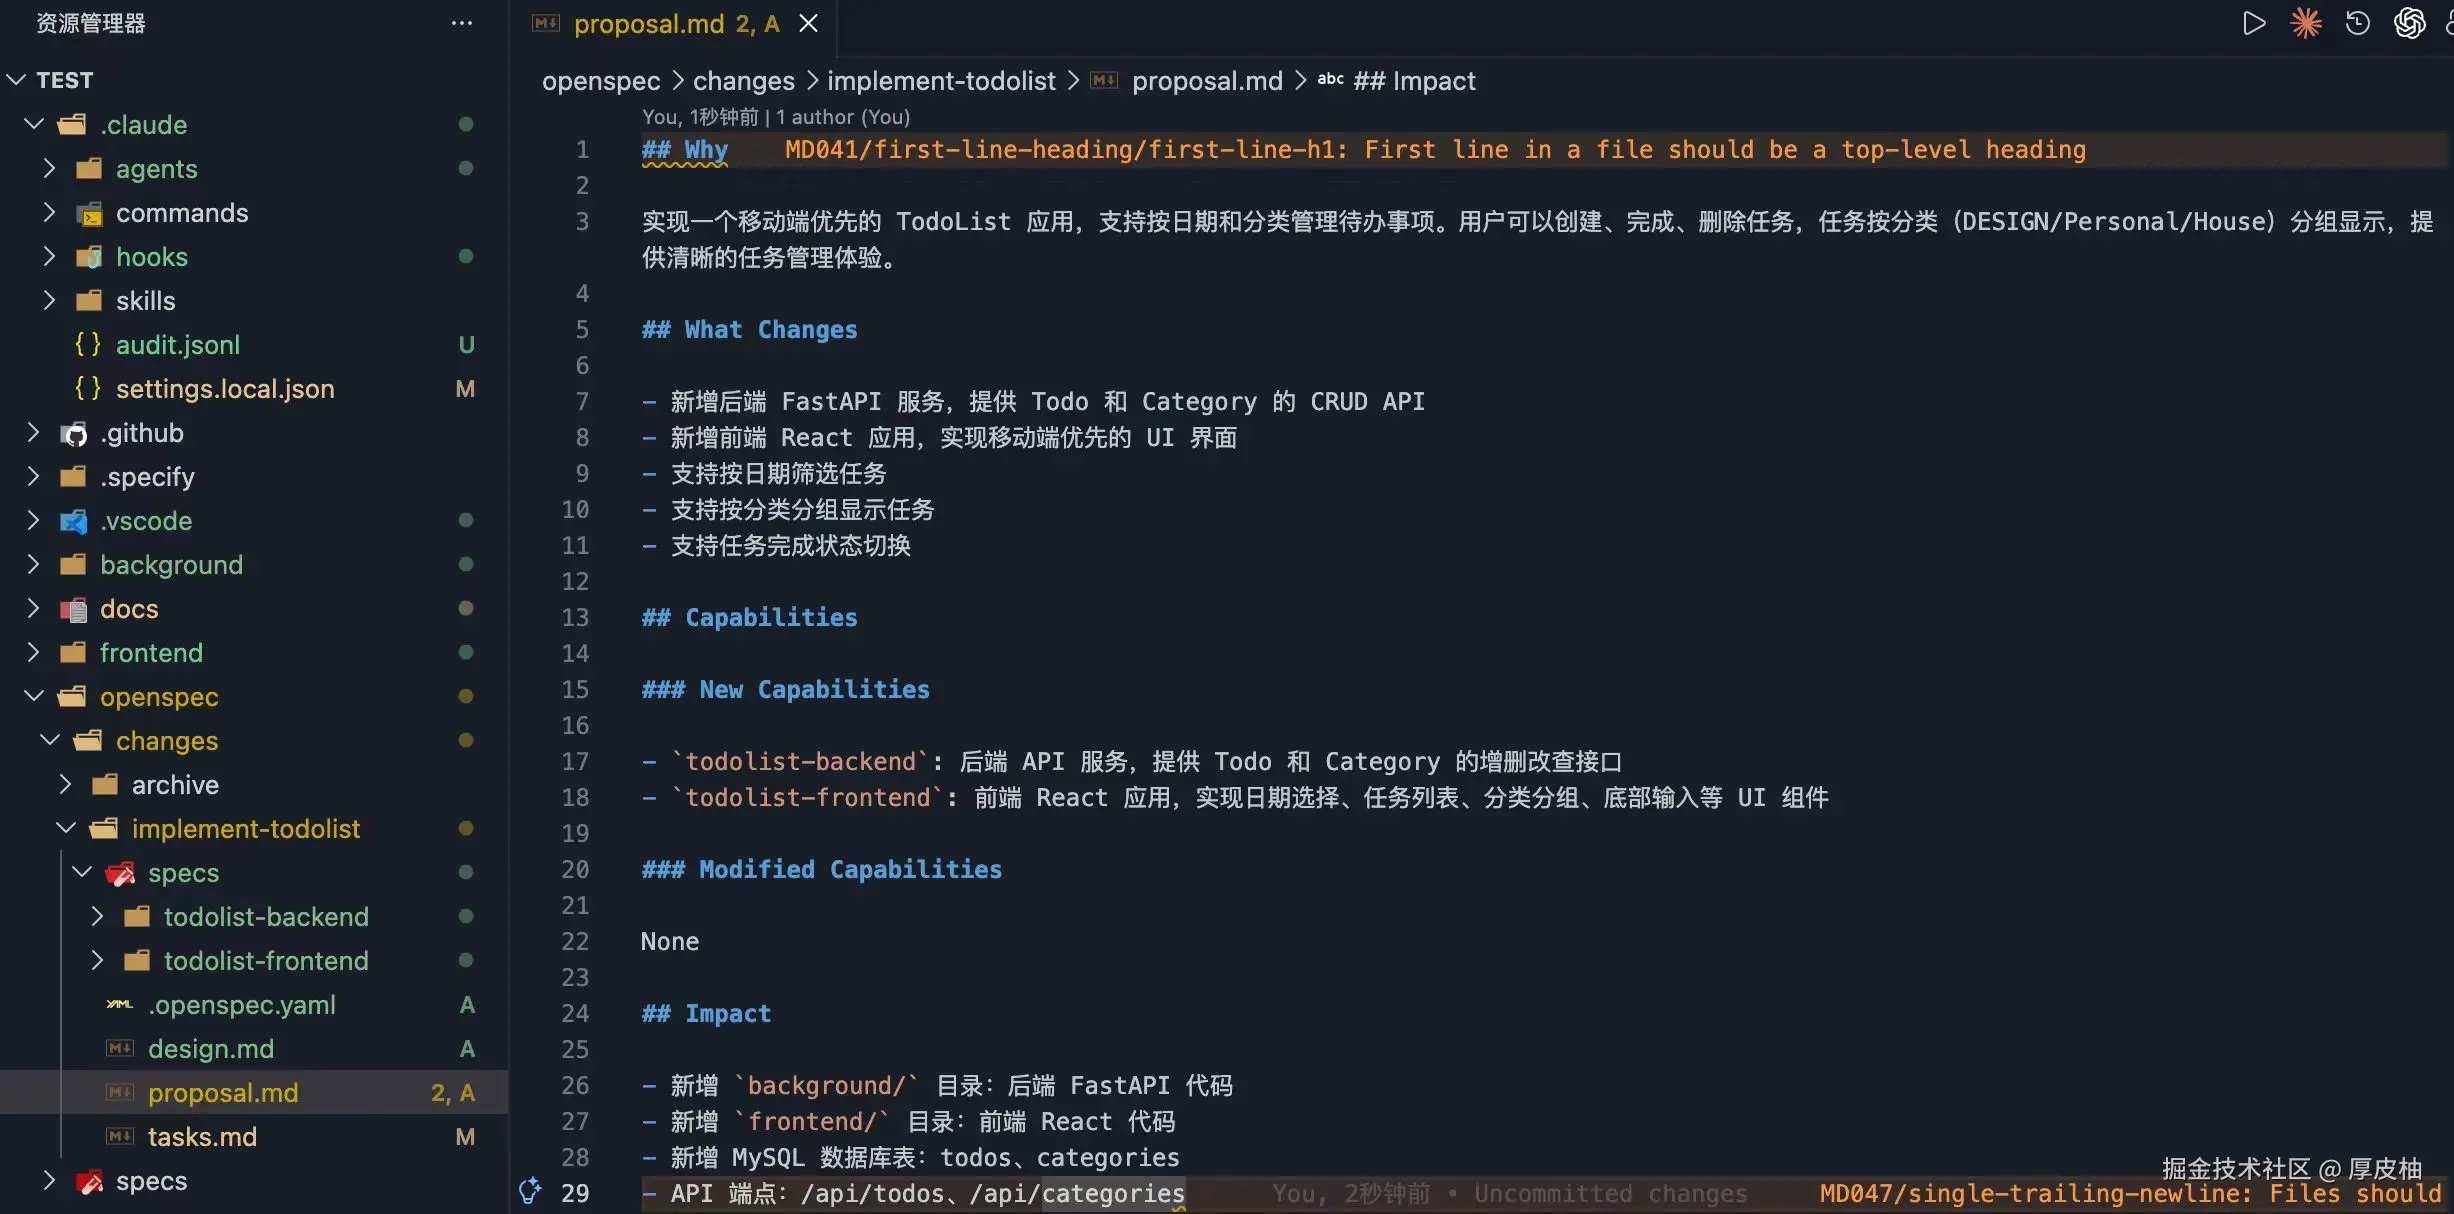2454x1214 pixels.
Task: Select changes in the breadcrumb path
Action: click(x=743, y=81)
